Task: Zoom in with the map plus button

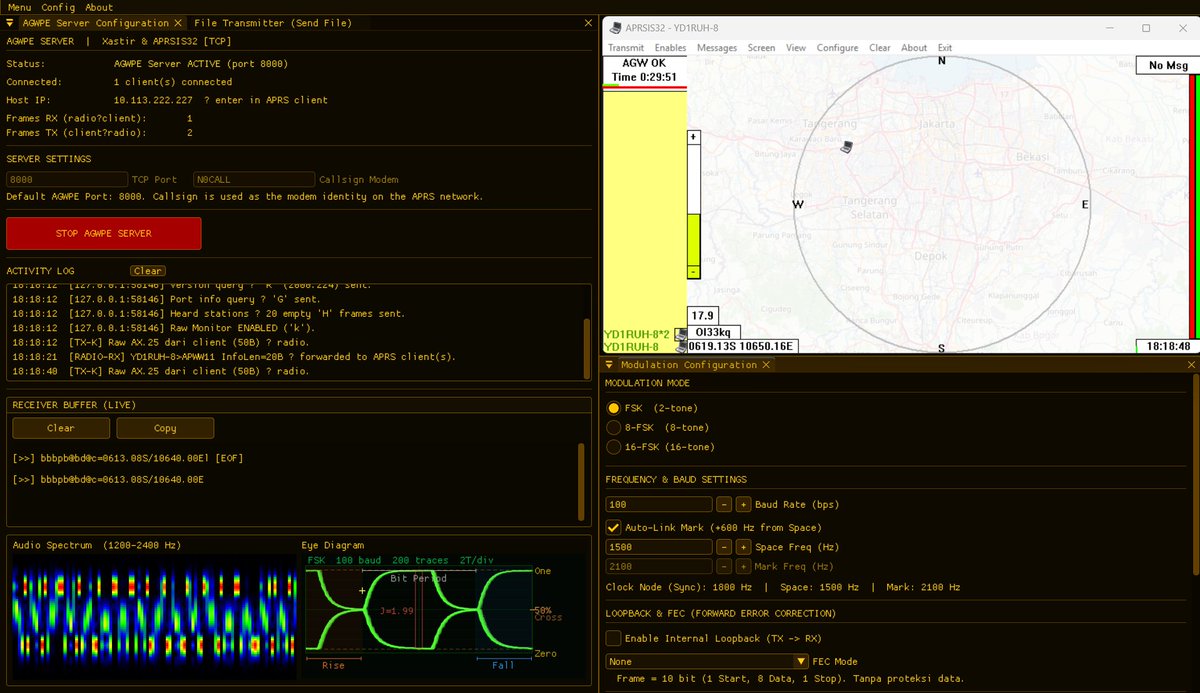Action: pos(693,137)
